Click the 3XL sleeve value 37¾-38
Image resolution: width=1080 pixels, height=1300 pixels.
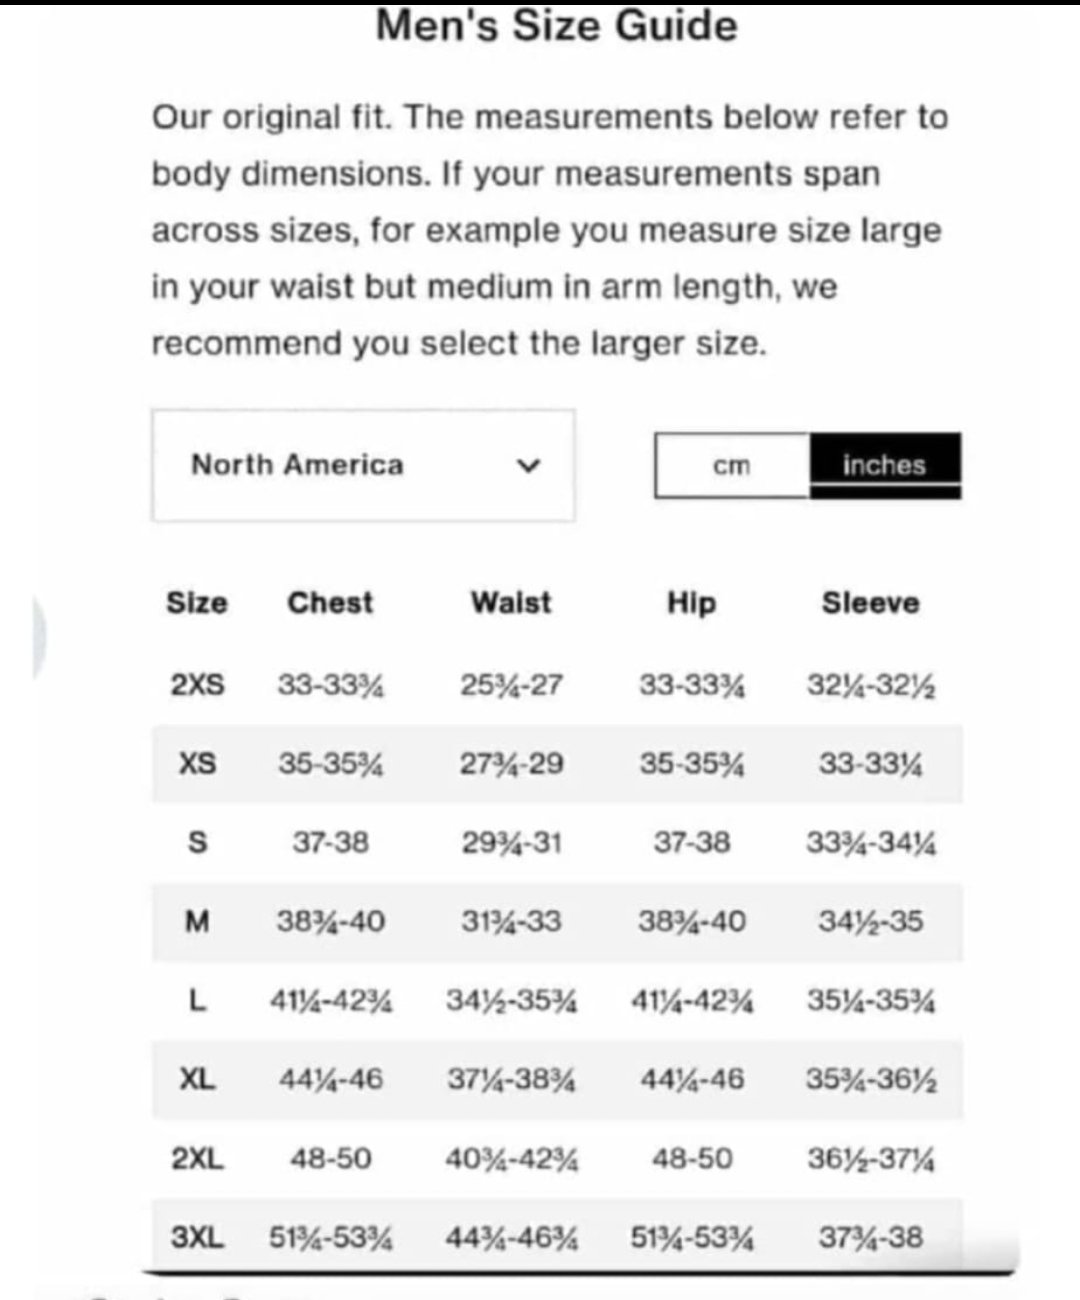tap(870, 1237)
